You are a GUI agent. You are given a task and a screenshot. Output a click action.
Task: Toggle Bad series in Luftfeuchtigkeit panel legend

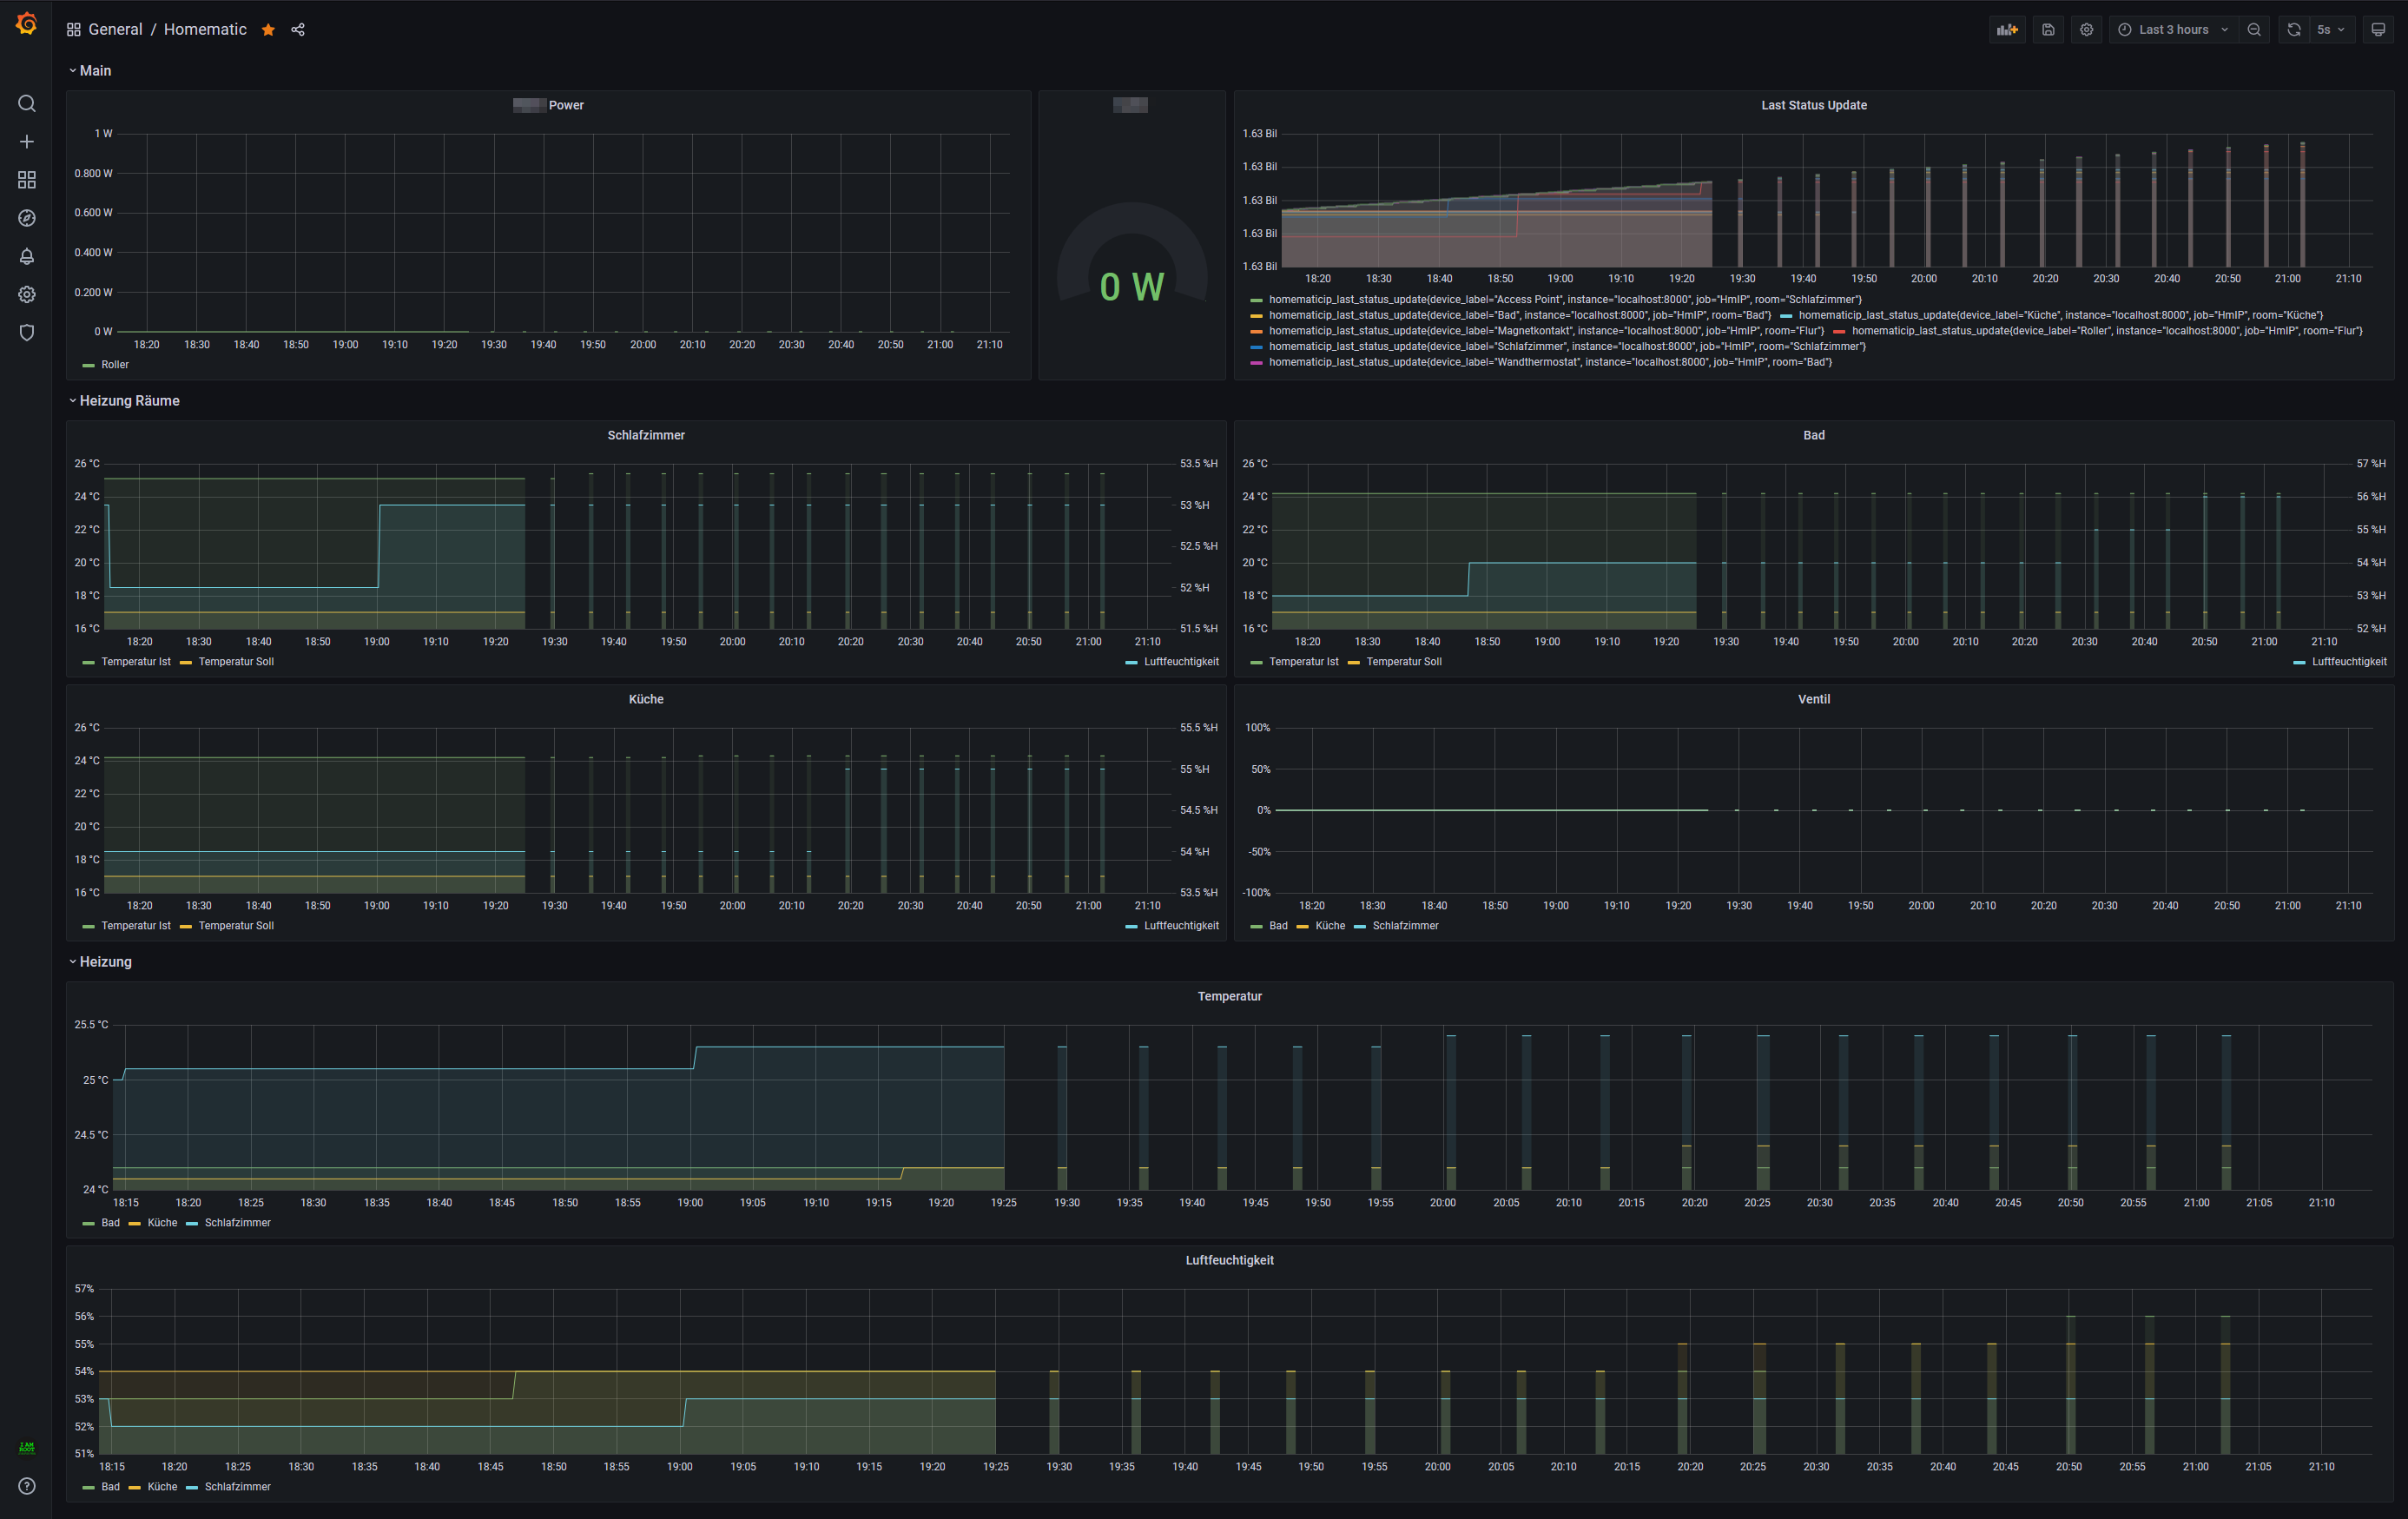click(x=110, y=1487)
